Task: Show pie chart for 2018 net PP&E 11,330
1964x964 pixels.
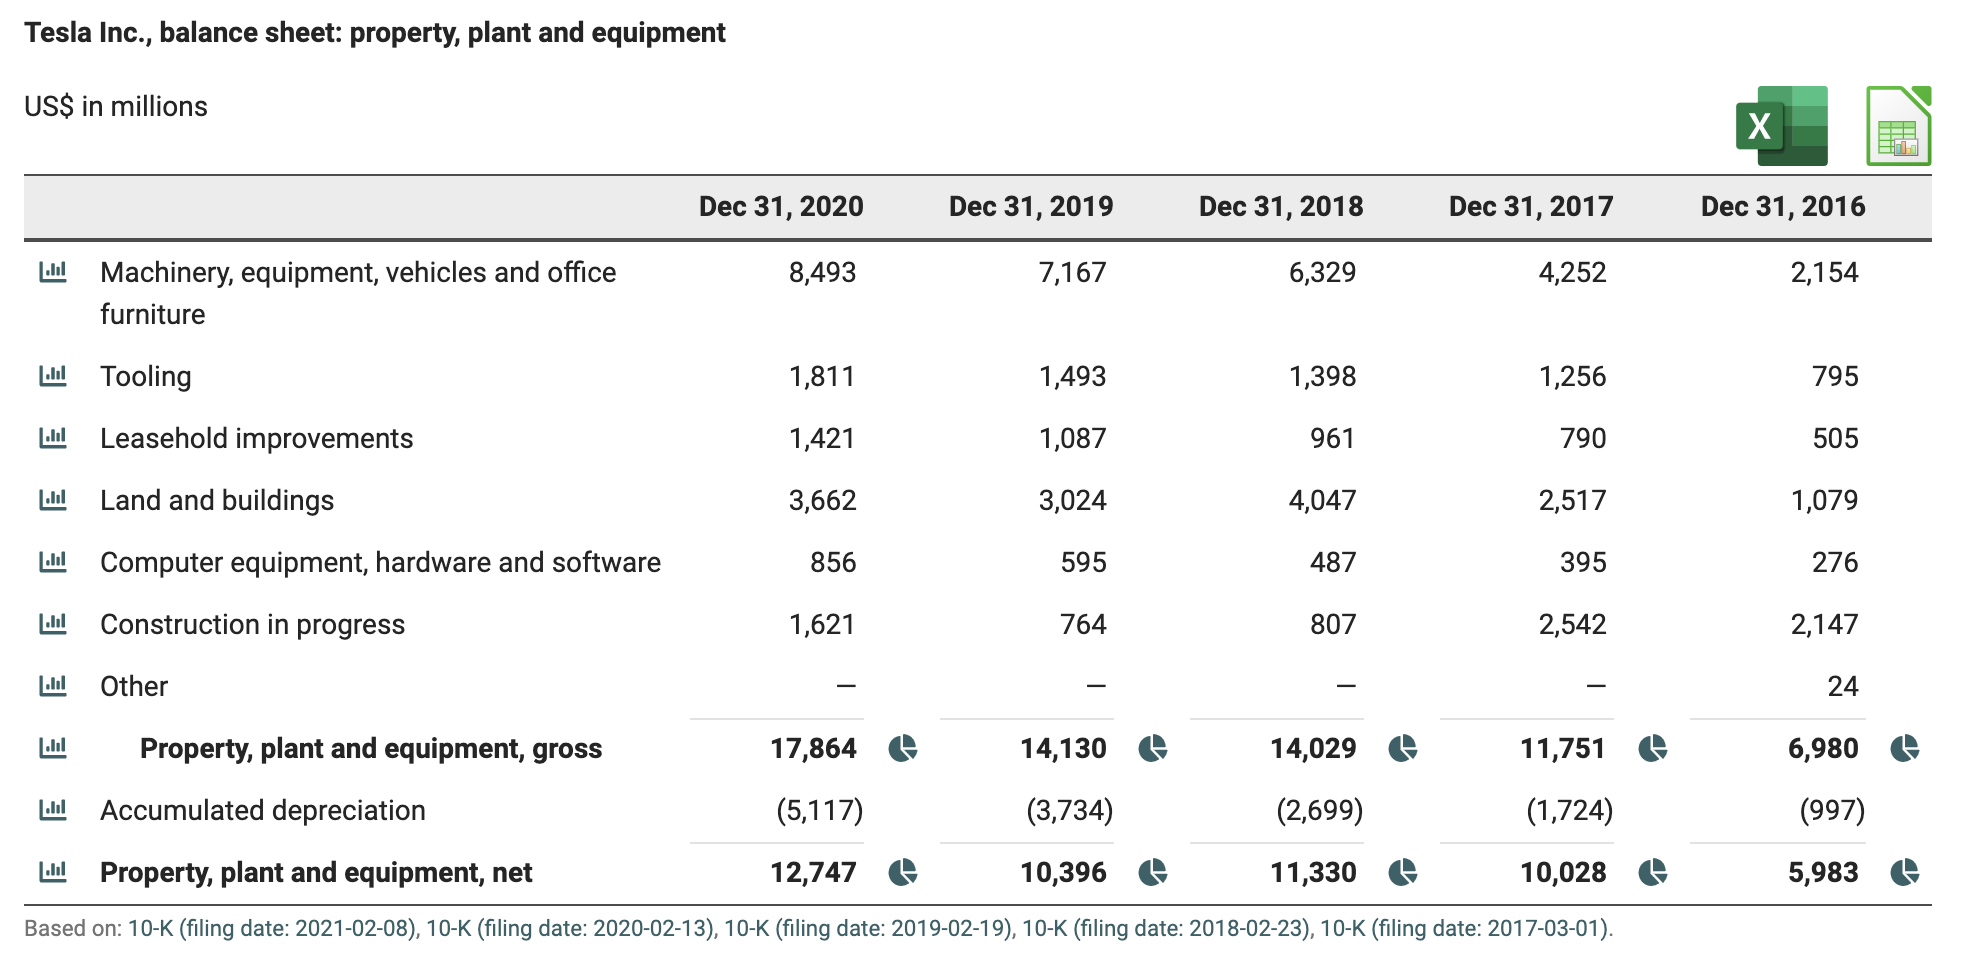Action: [1403, 872]
